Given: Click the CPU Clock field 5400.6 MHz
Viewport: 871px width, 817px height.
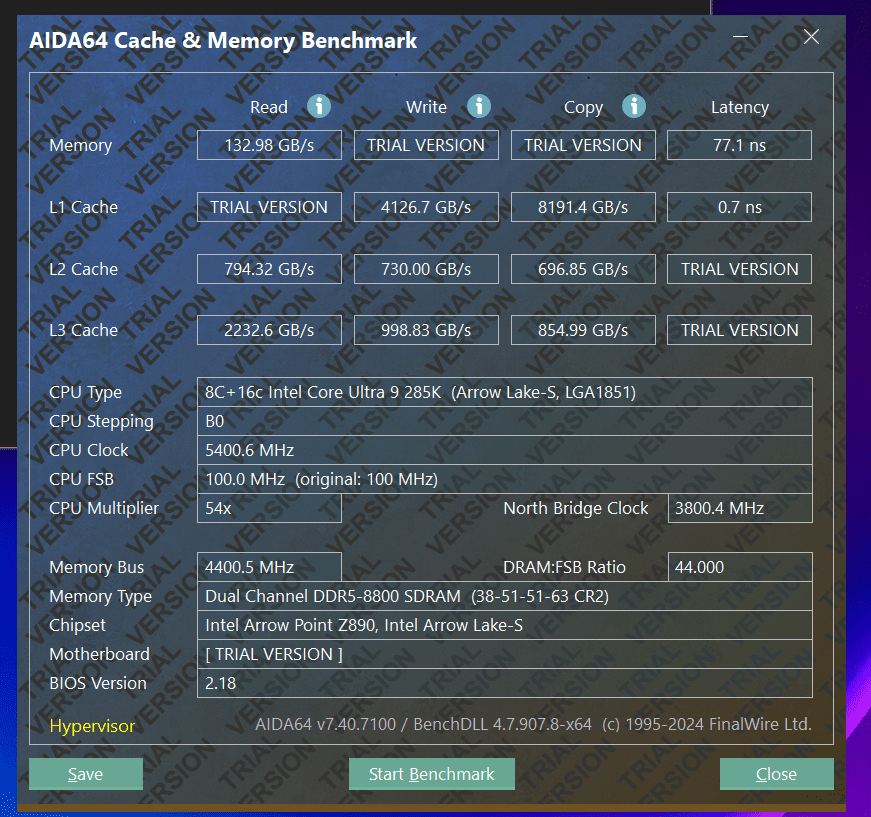Looking at the screenshot, I should (504, 450).
